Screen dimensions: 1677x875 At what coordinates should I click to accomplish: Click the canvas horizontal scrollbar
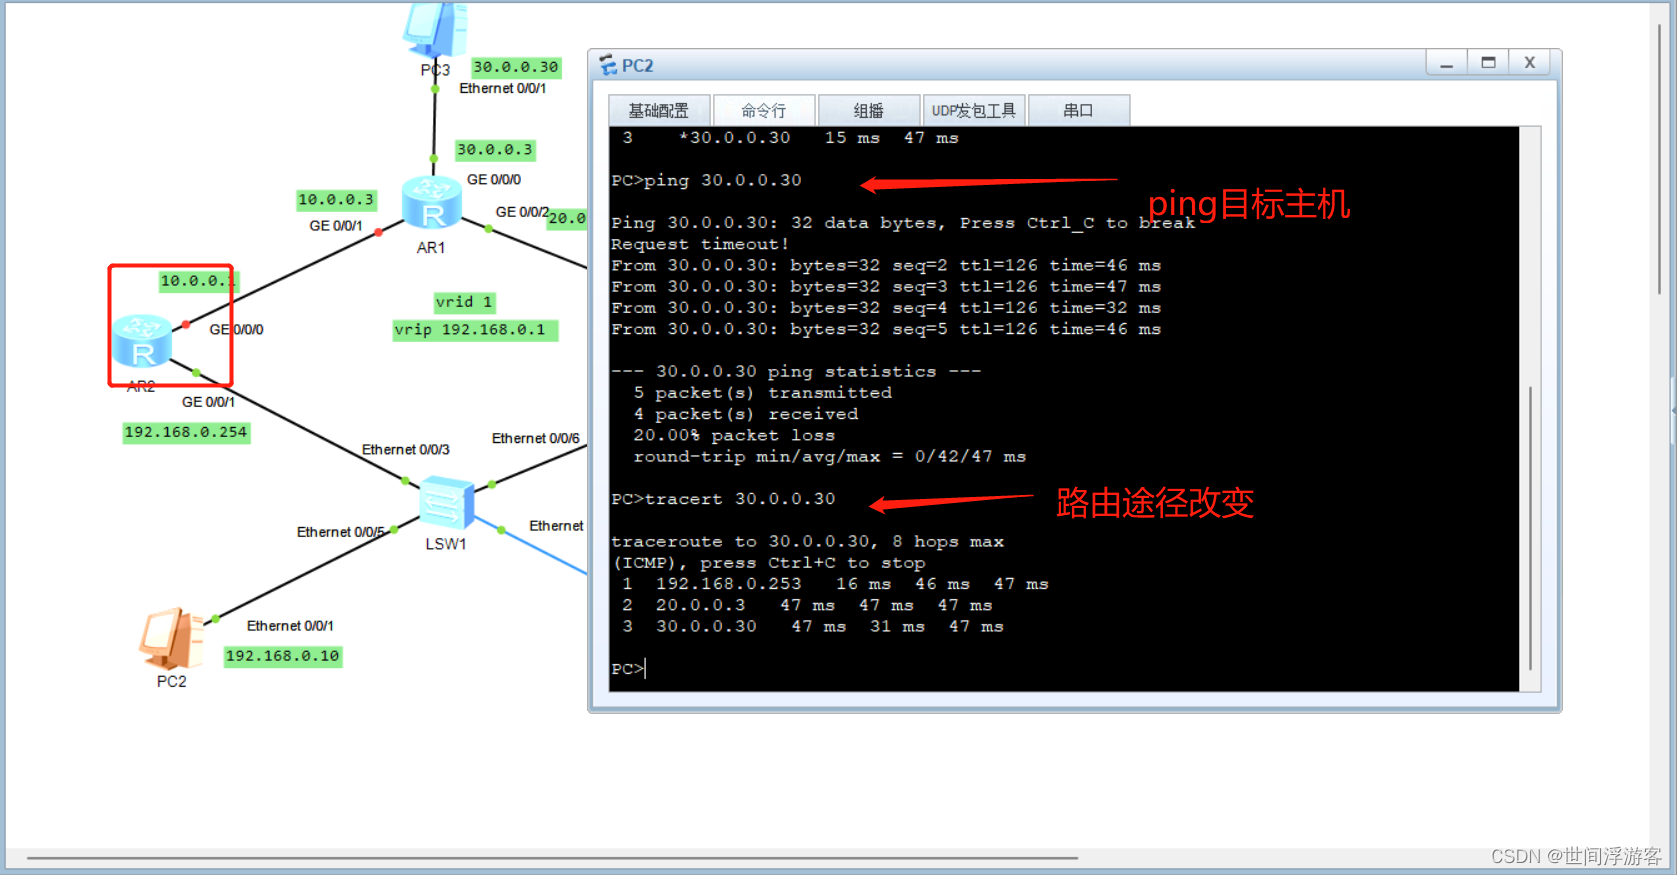pyautogui.click(x=552, y=858)
